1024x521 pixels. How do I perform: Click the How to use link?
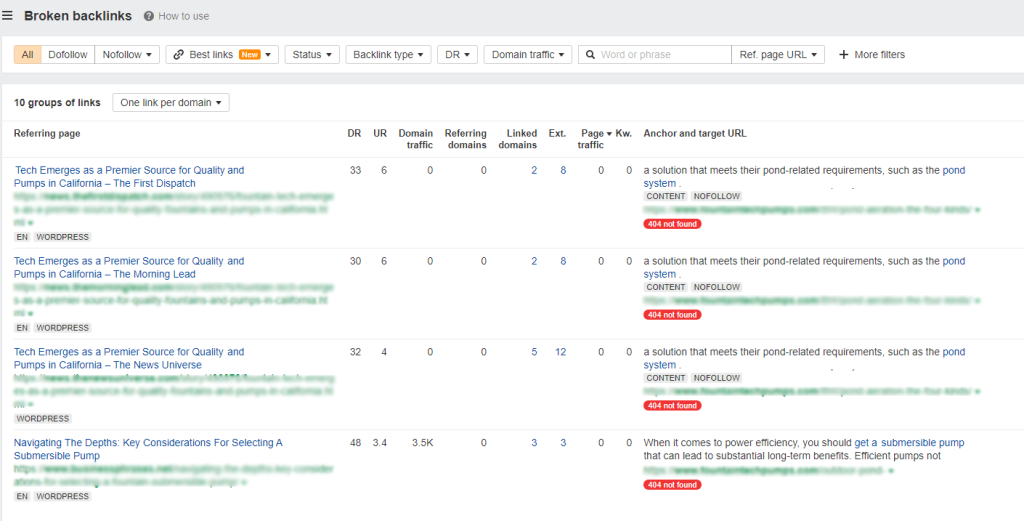[x=184, y=16]
